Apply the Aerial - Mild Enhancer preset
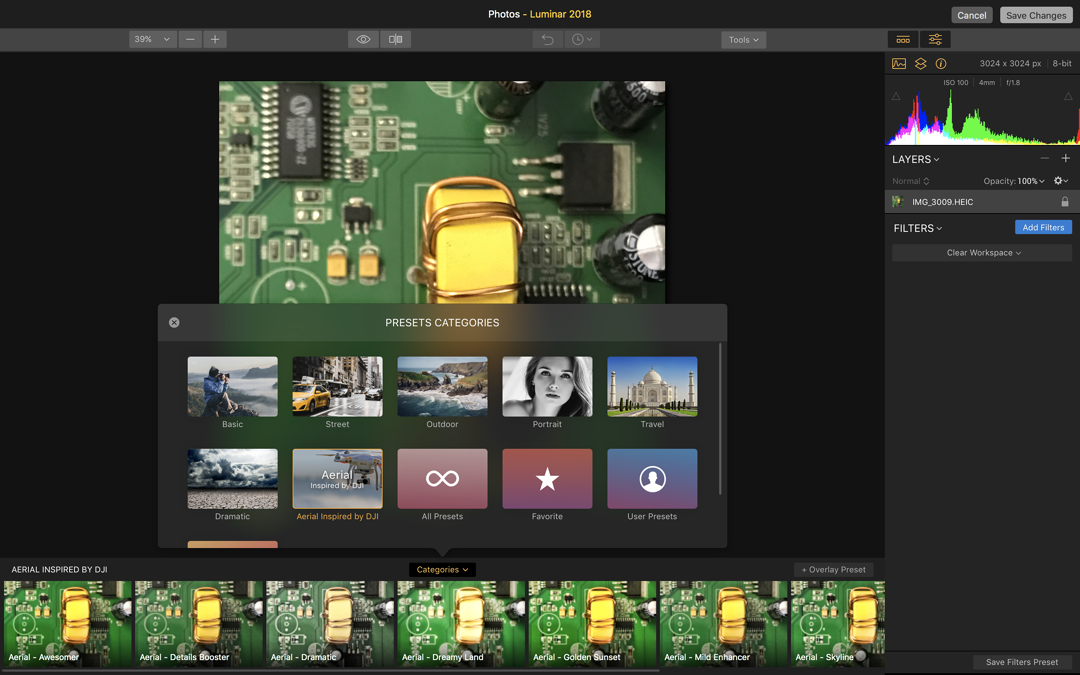The height and width of the screenshot is (675, 1080). coord(723,624)
